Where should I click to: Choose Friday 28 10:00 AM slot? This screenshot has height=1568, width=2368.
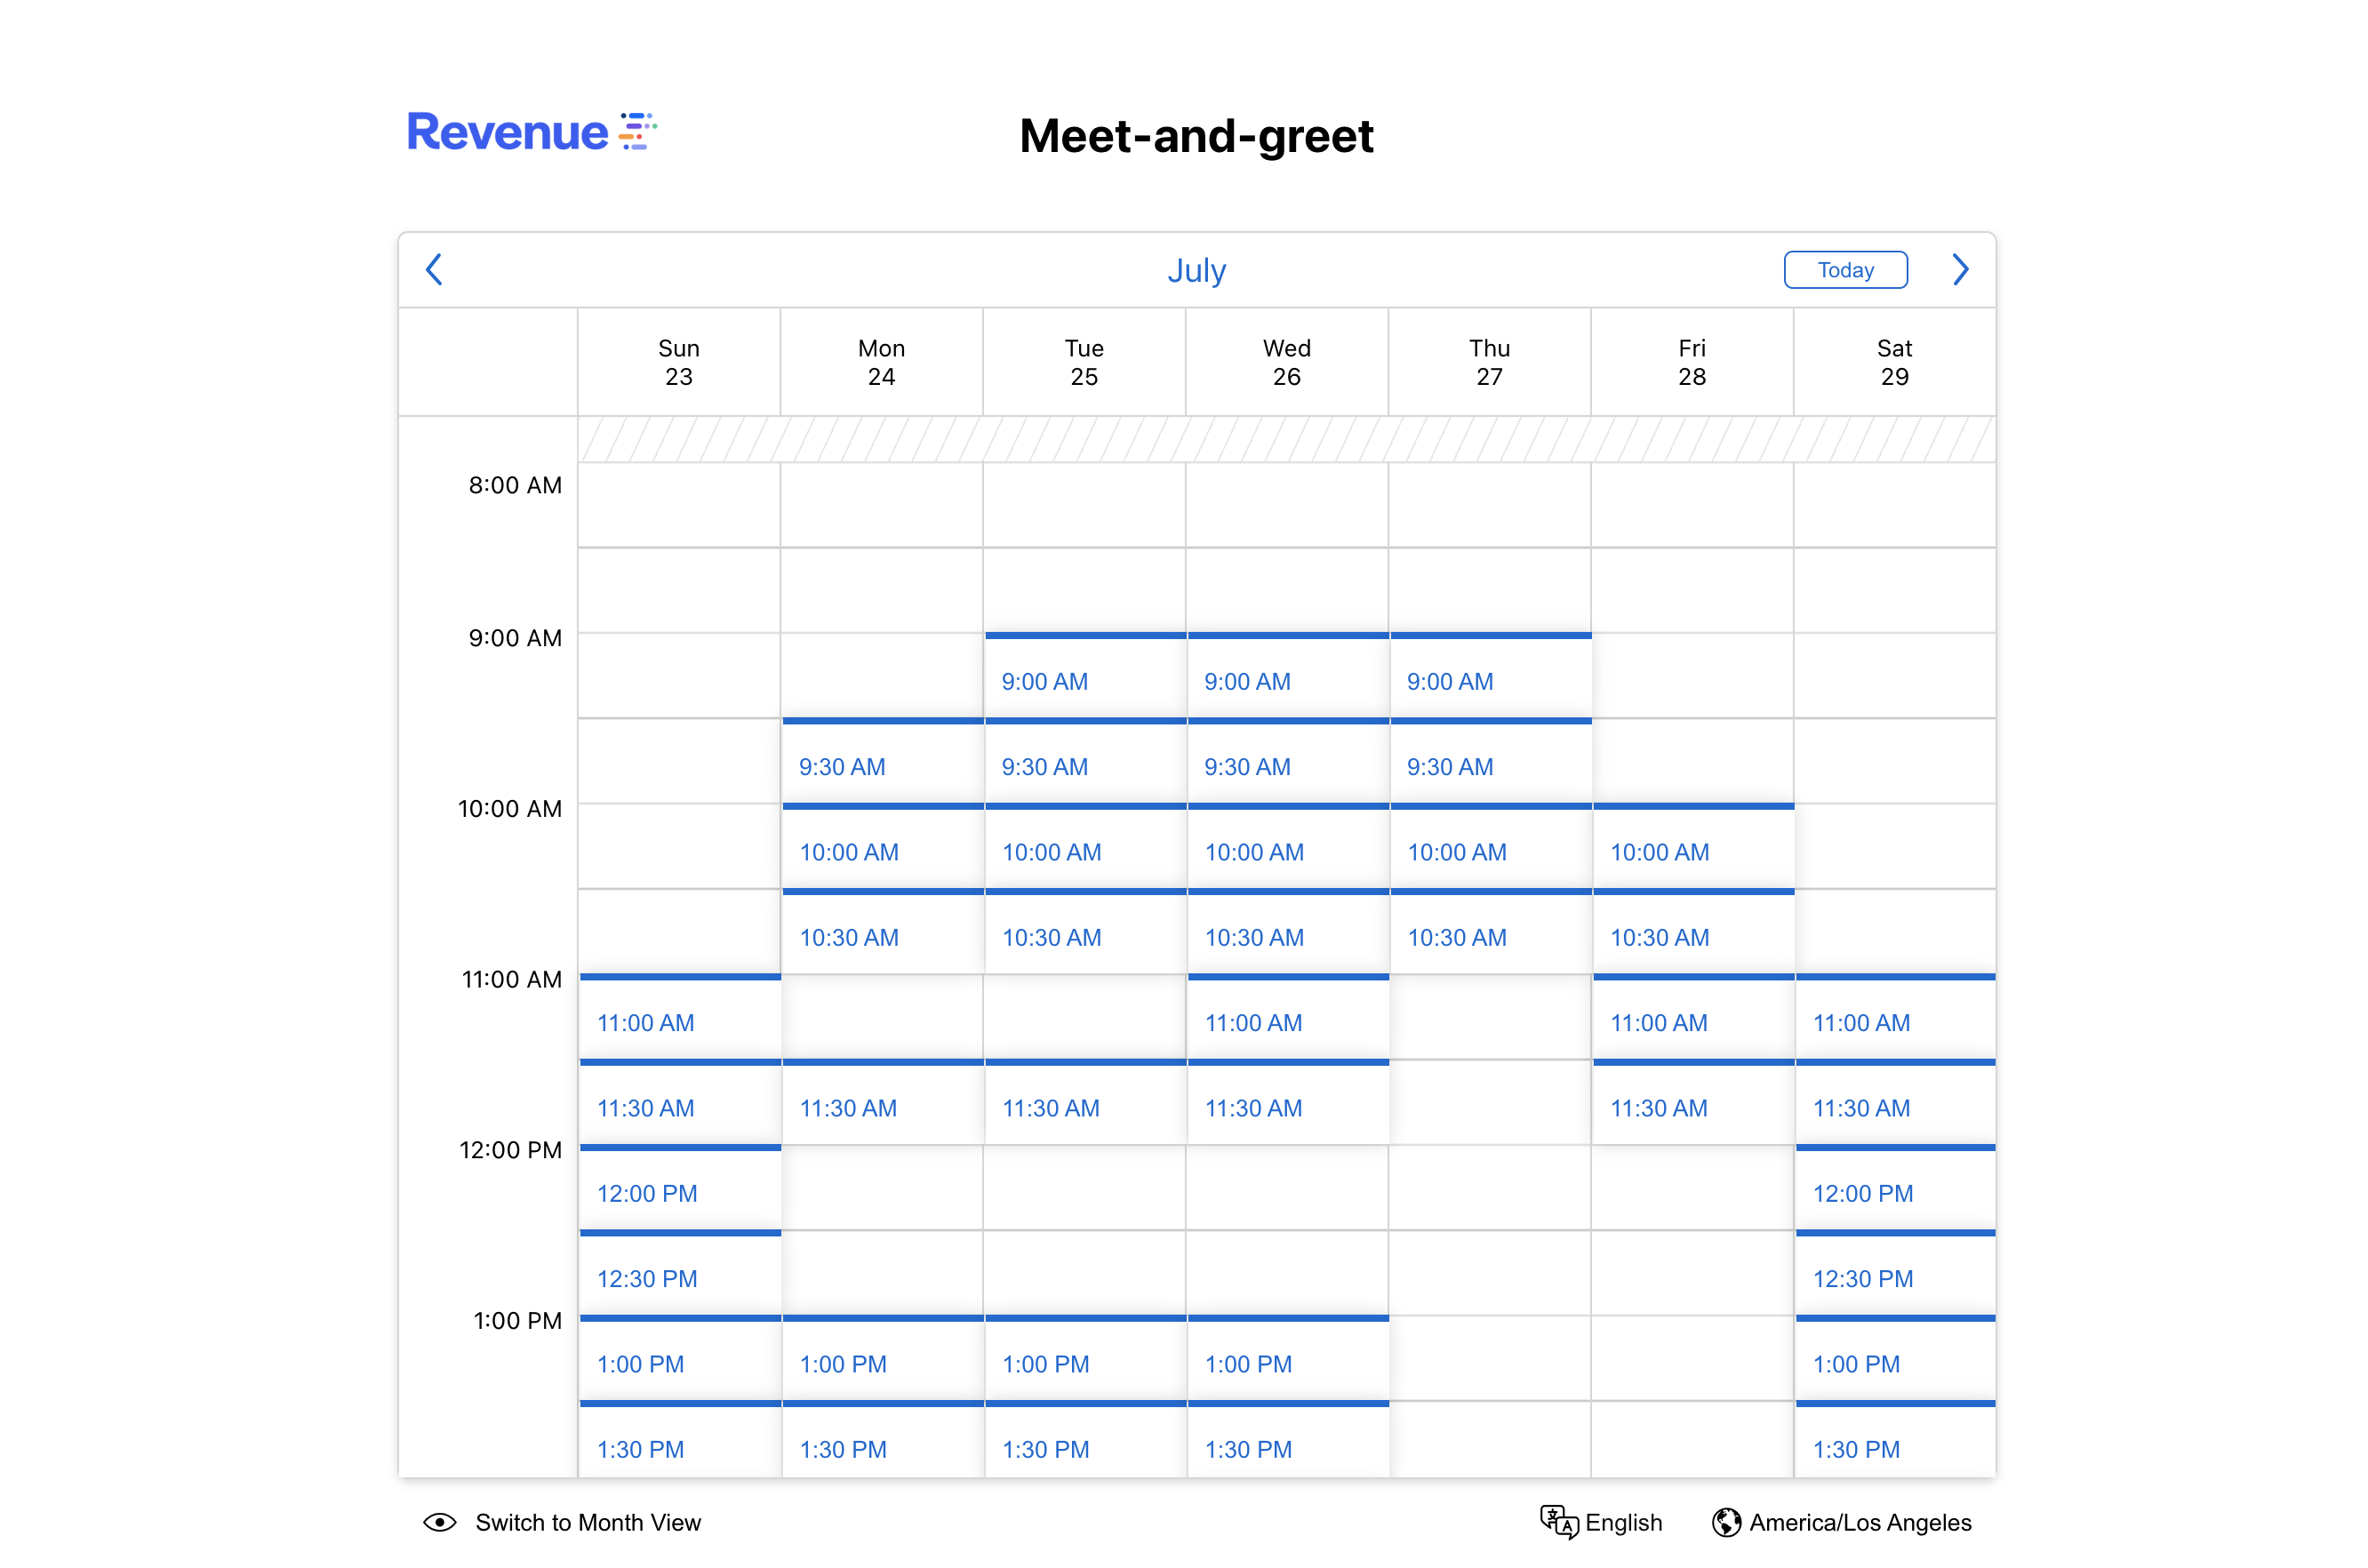click(1691, 851)
